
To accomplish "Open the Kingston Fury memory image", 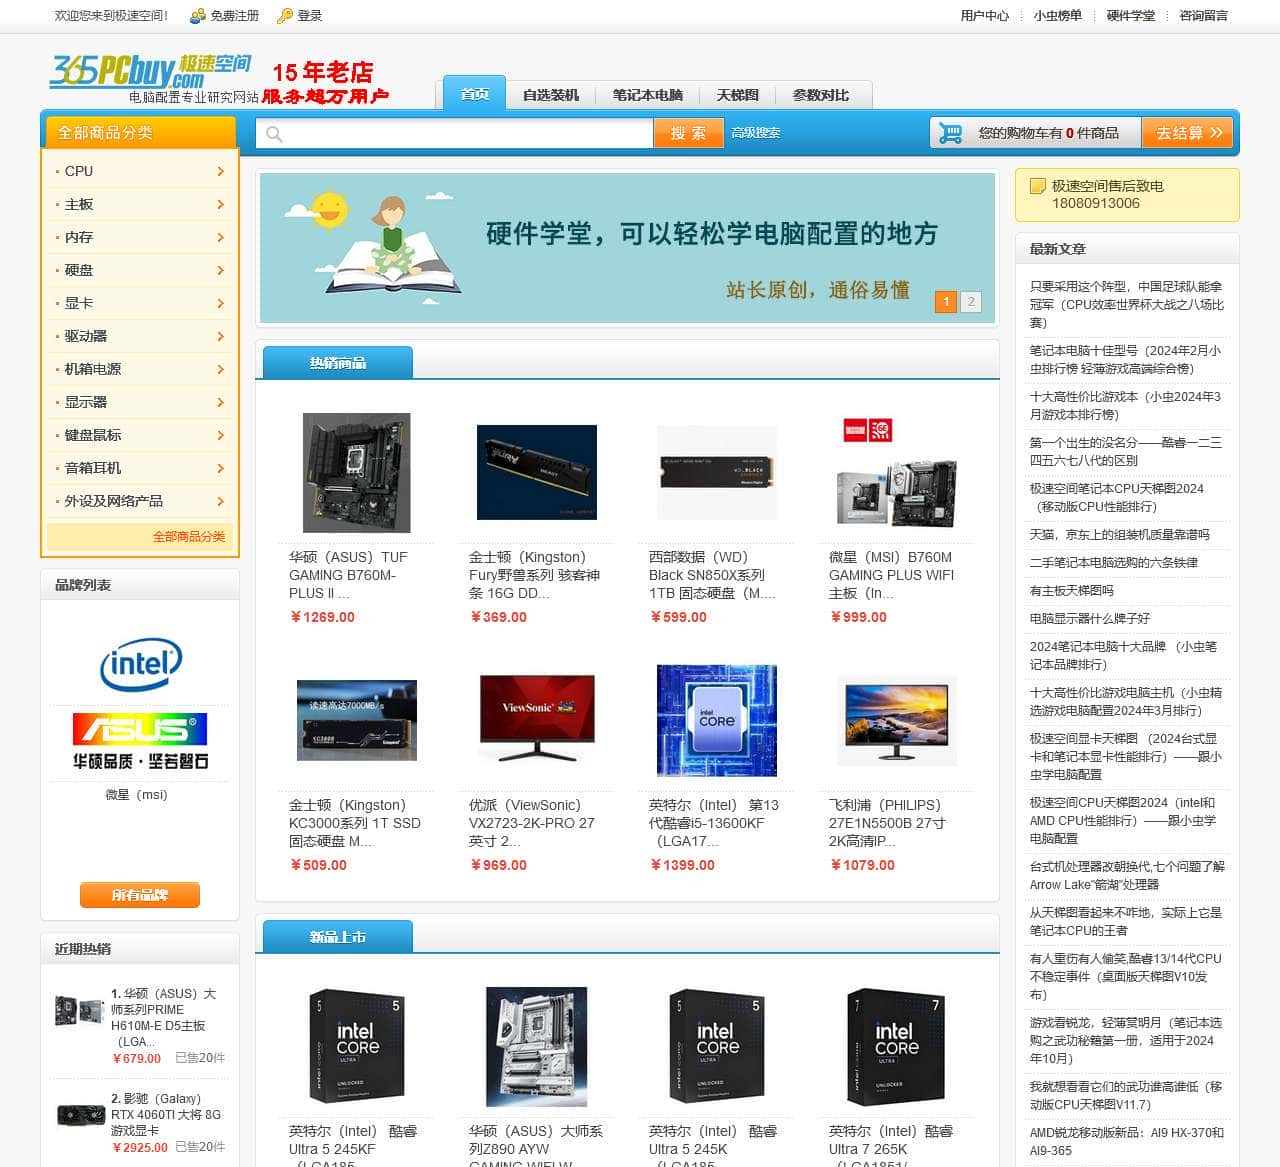I will tap(537, 473).
